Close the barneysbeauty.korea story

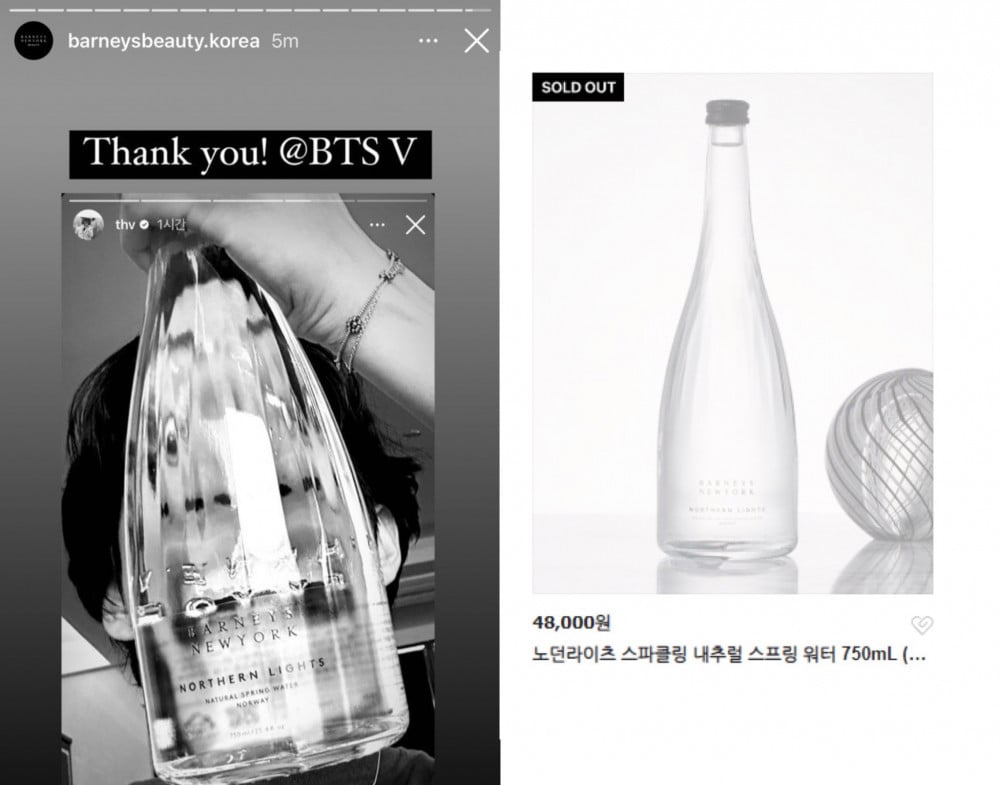click(476, 41)
